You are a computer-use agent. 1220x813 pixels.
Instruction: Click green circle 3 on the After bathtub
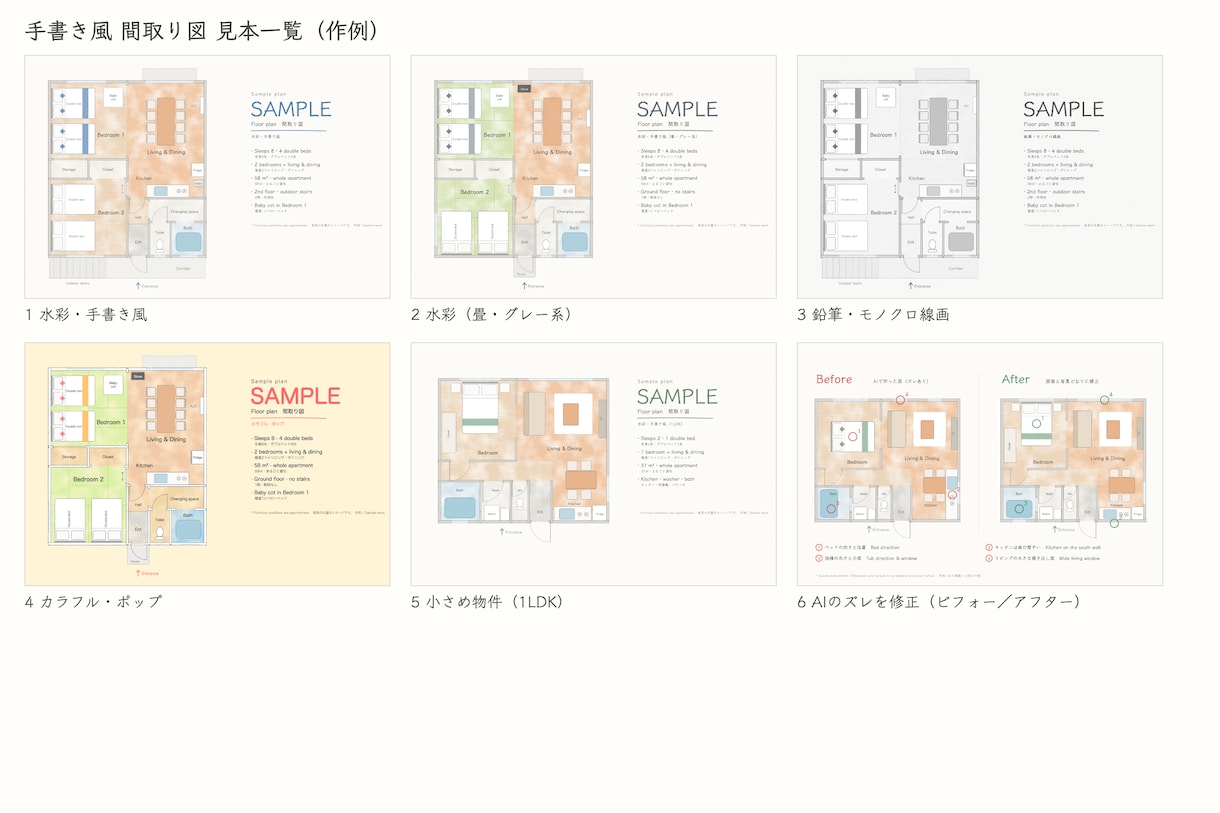[x=1019, y=508]
